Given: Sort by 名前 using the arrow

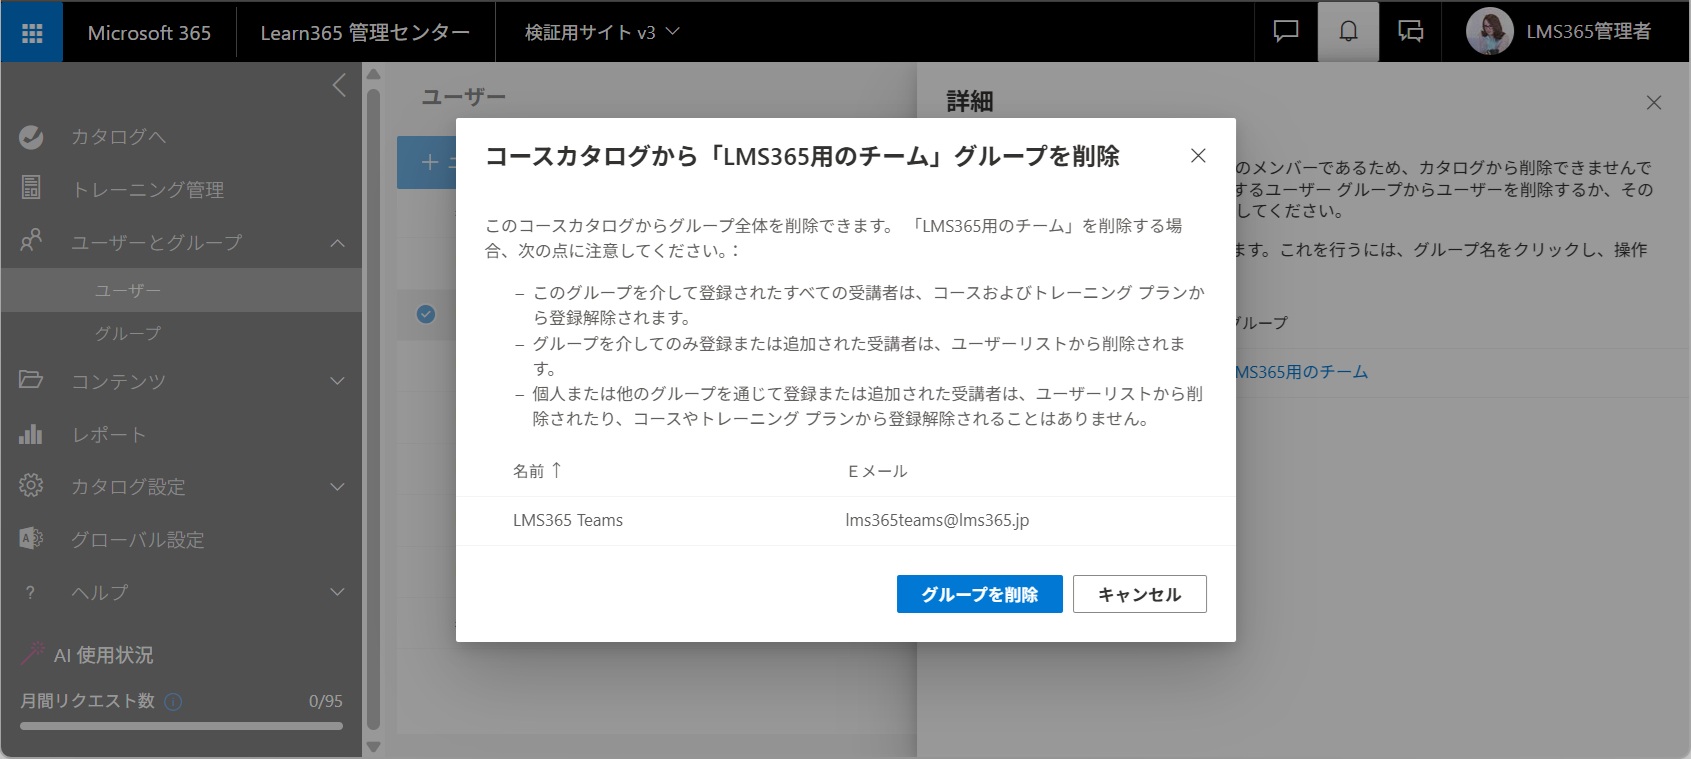Looking at the screenshot, I should (557, 469).
